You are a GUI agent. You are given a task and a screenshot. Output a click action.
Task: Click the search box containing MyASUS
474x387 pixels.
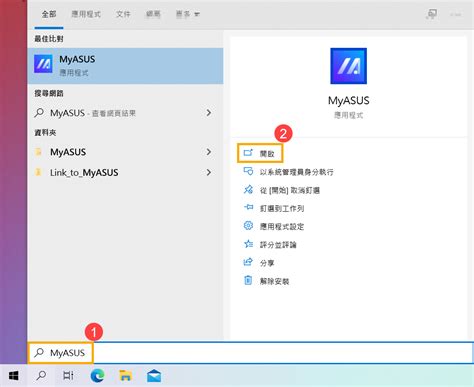[x=250, y=353]
